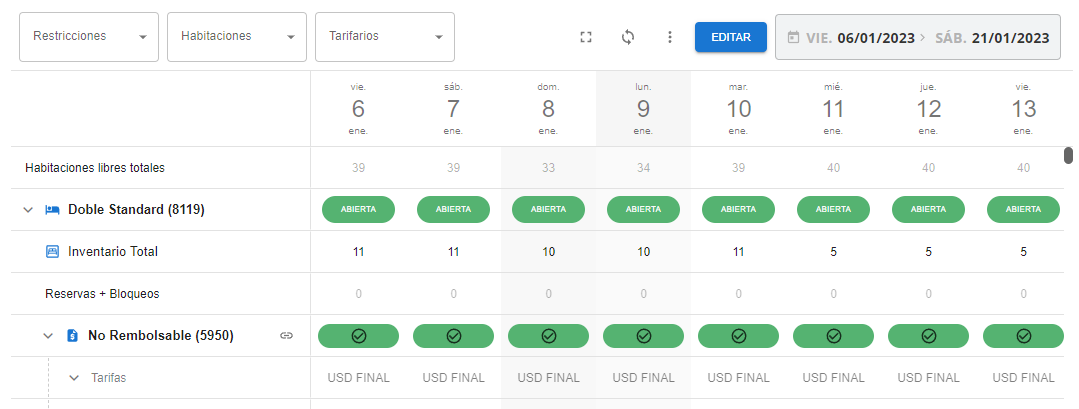Toggle No Rembolsable checkmark for dom. 8

548,336
